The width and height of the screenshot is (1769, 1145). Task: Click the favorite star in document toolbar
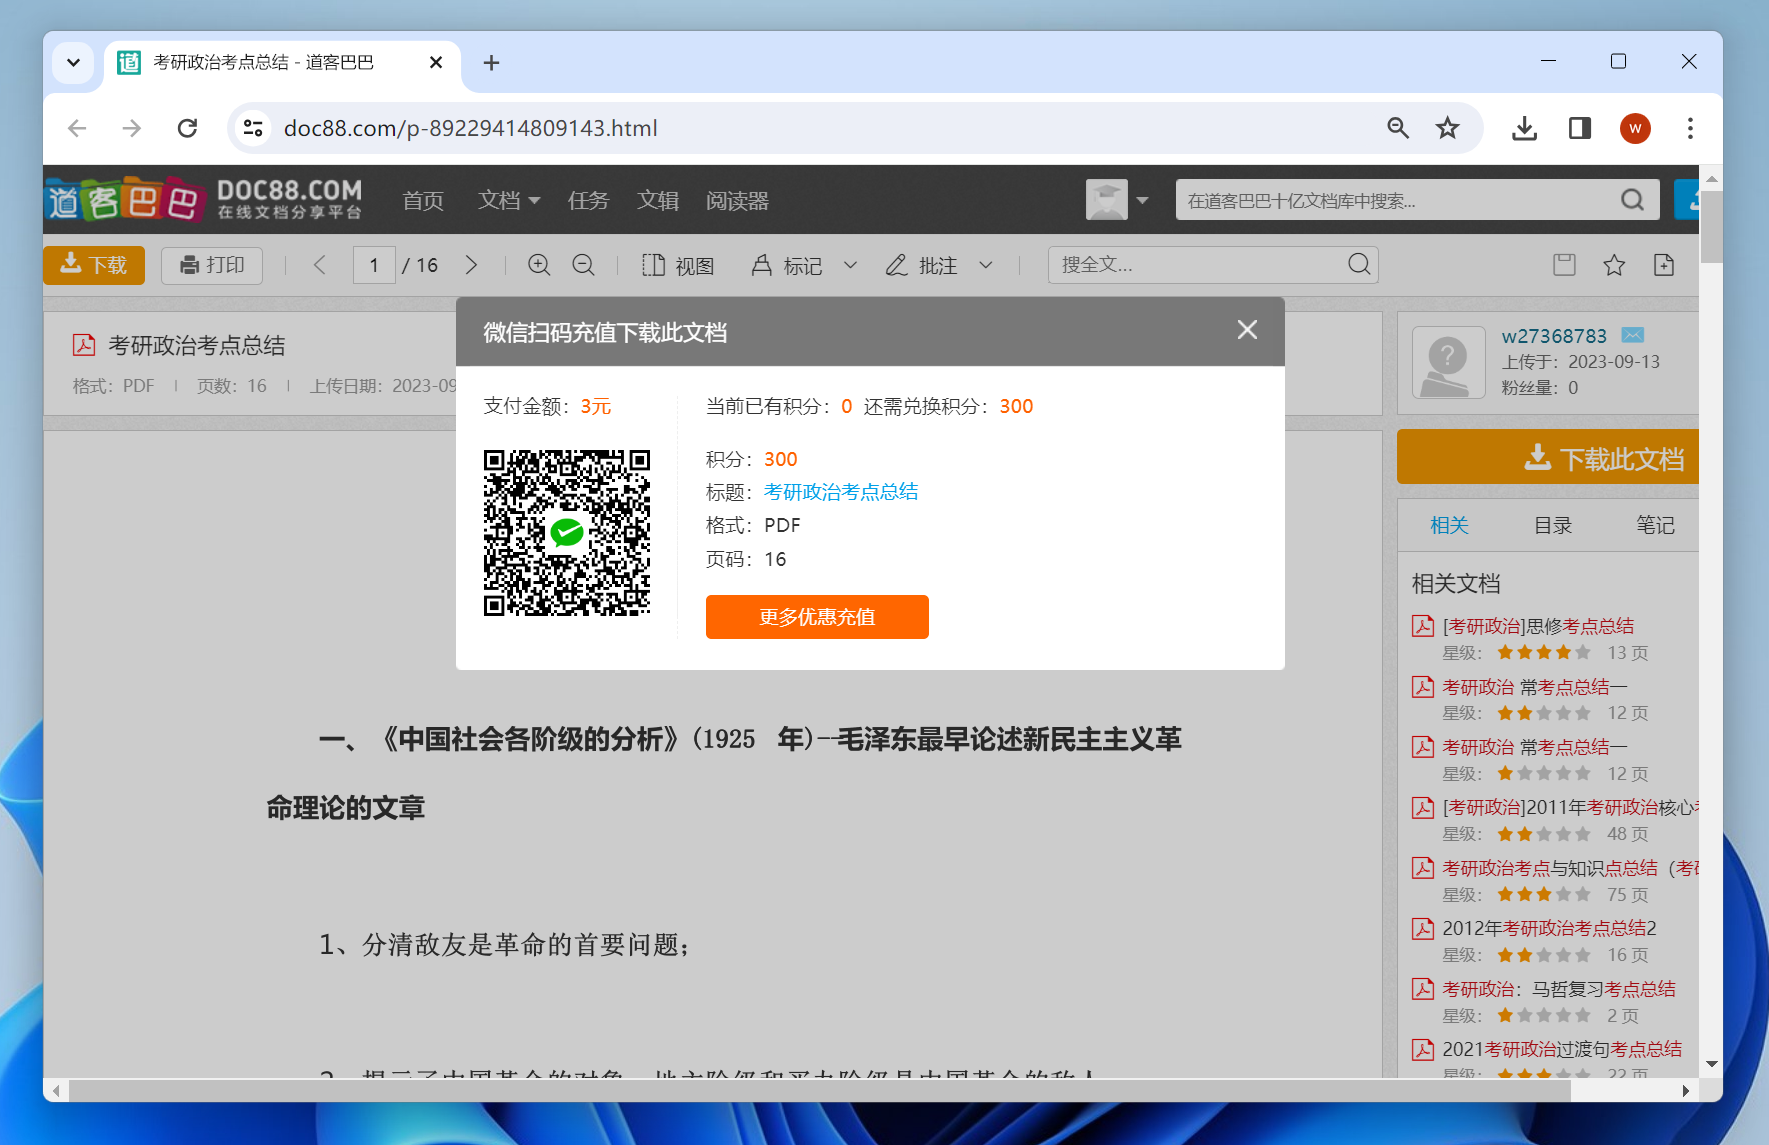click(x=1614, y=265)
